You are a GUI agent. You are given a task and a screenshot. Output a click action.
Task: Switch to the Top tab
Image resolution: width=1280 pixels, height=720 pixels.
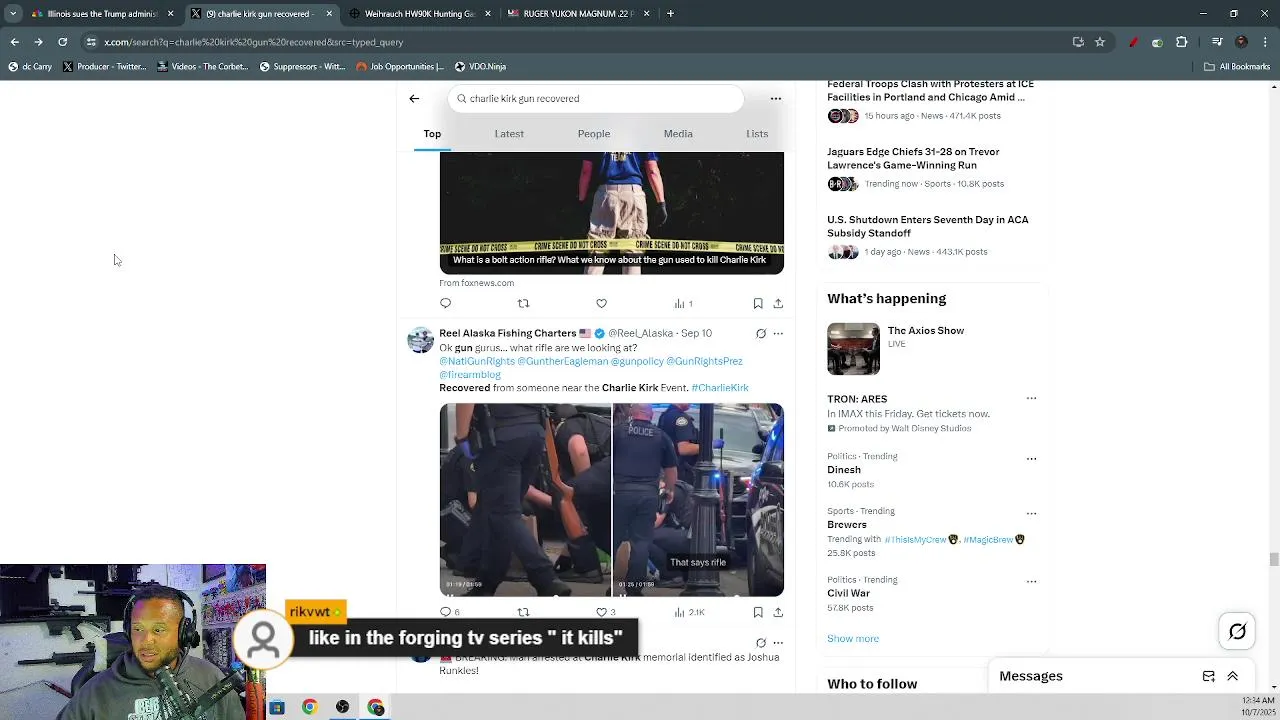point(432,134)
